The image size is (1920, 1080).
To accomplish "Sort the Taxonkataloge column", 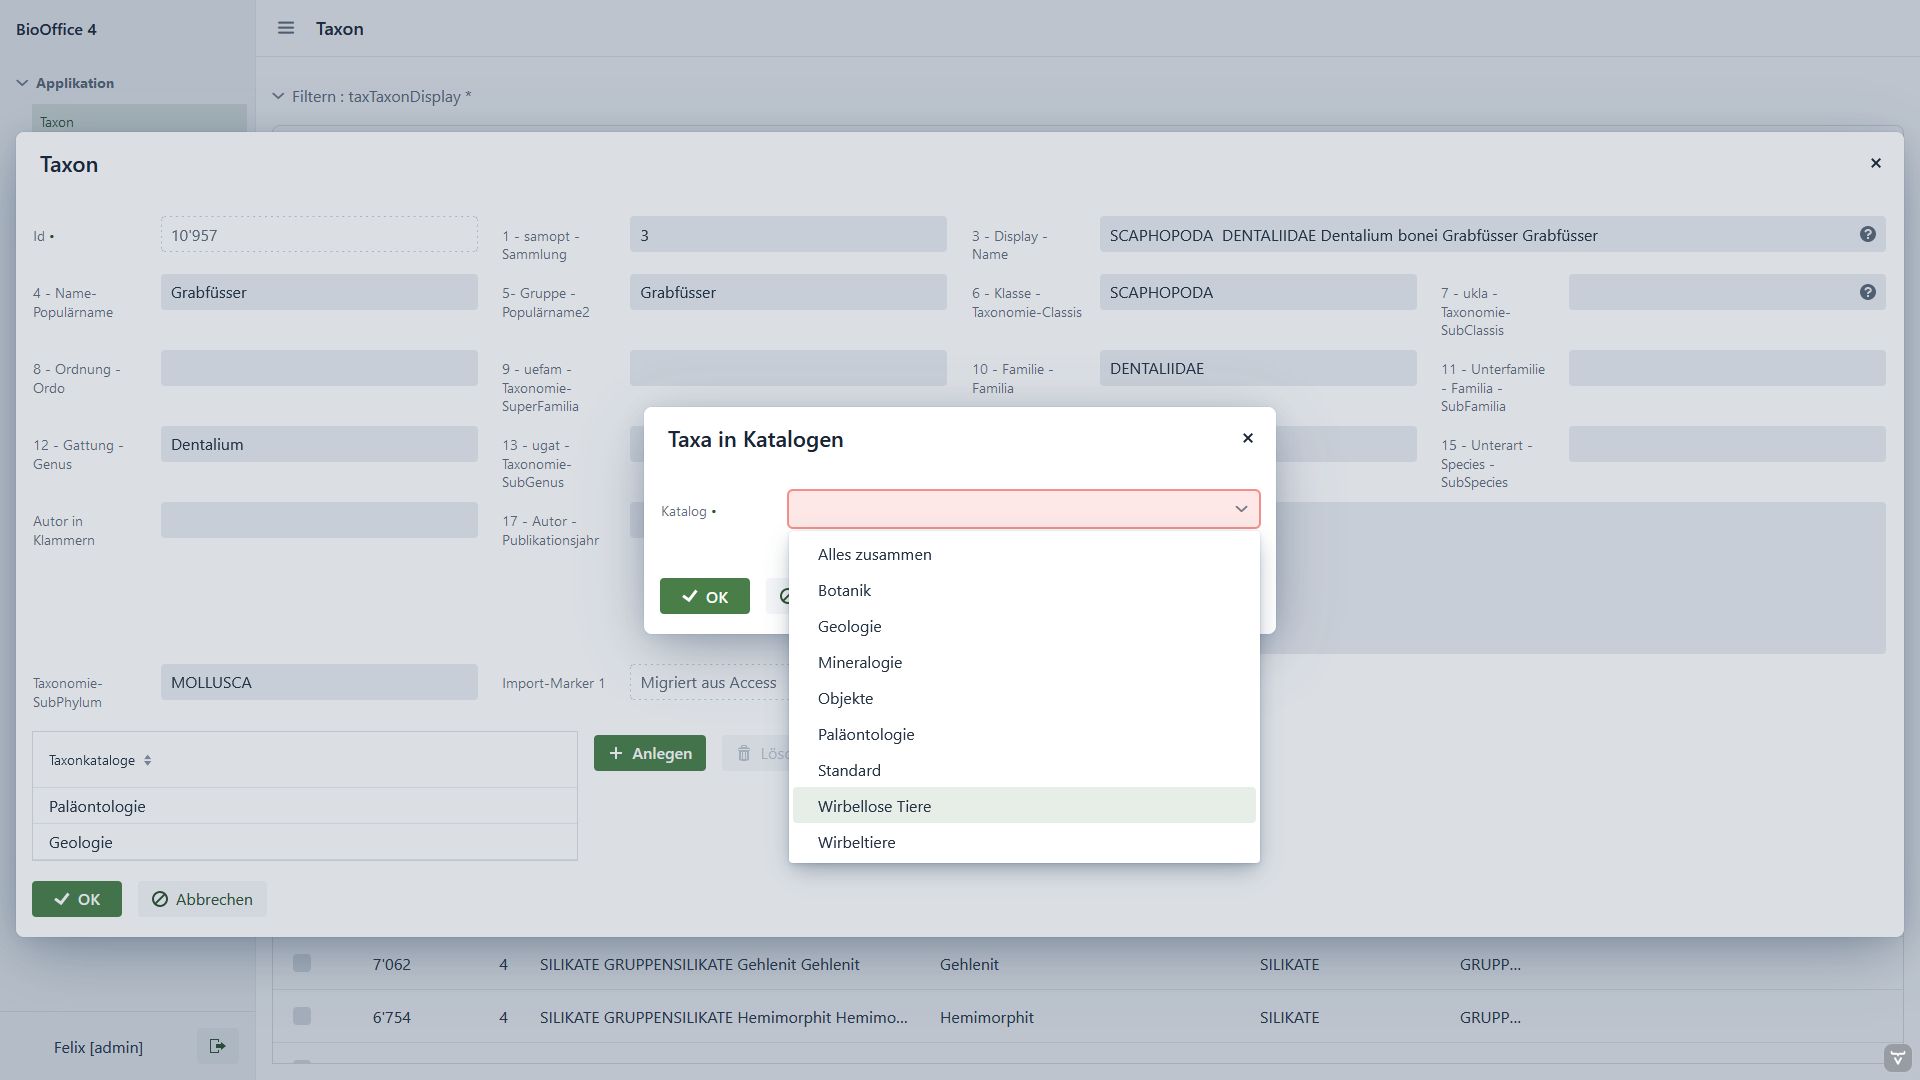I will [147, 760].
